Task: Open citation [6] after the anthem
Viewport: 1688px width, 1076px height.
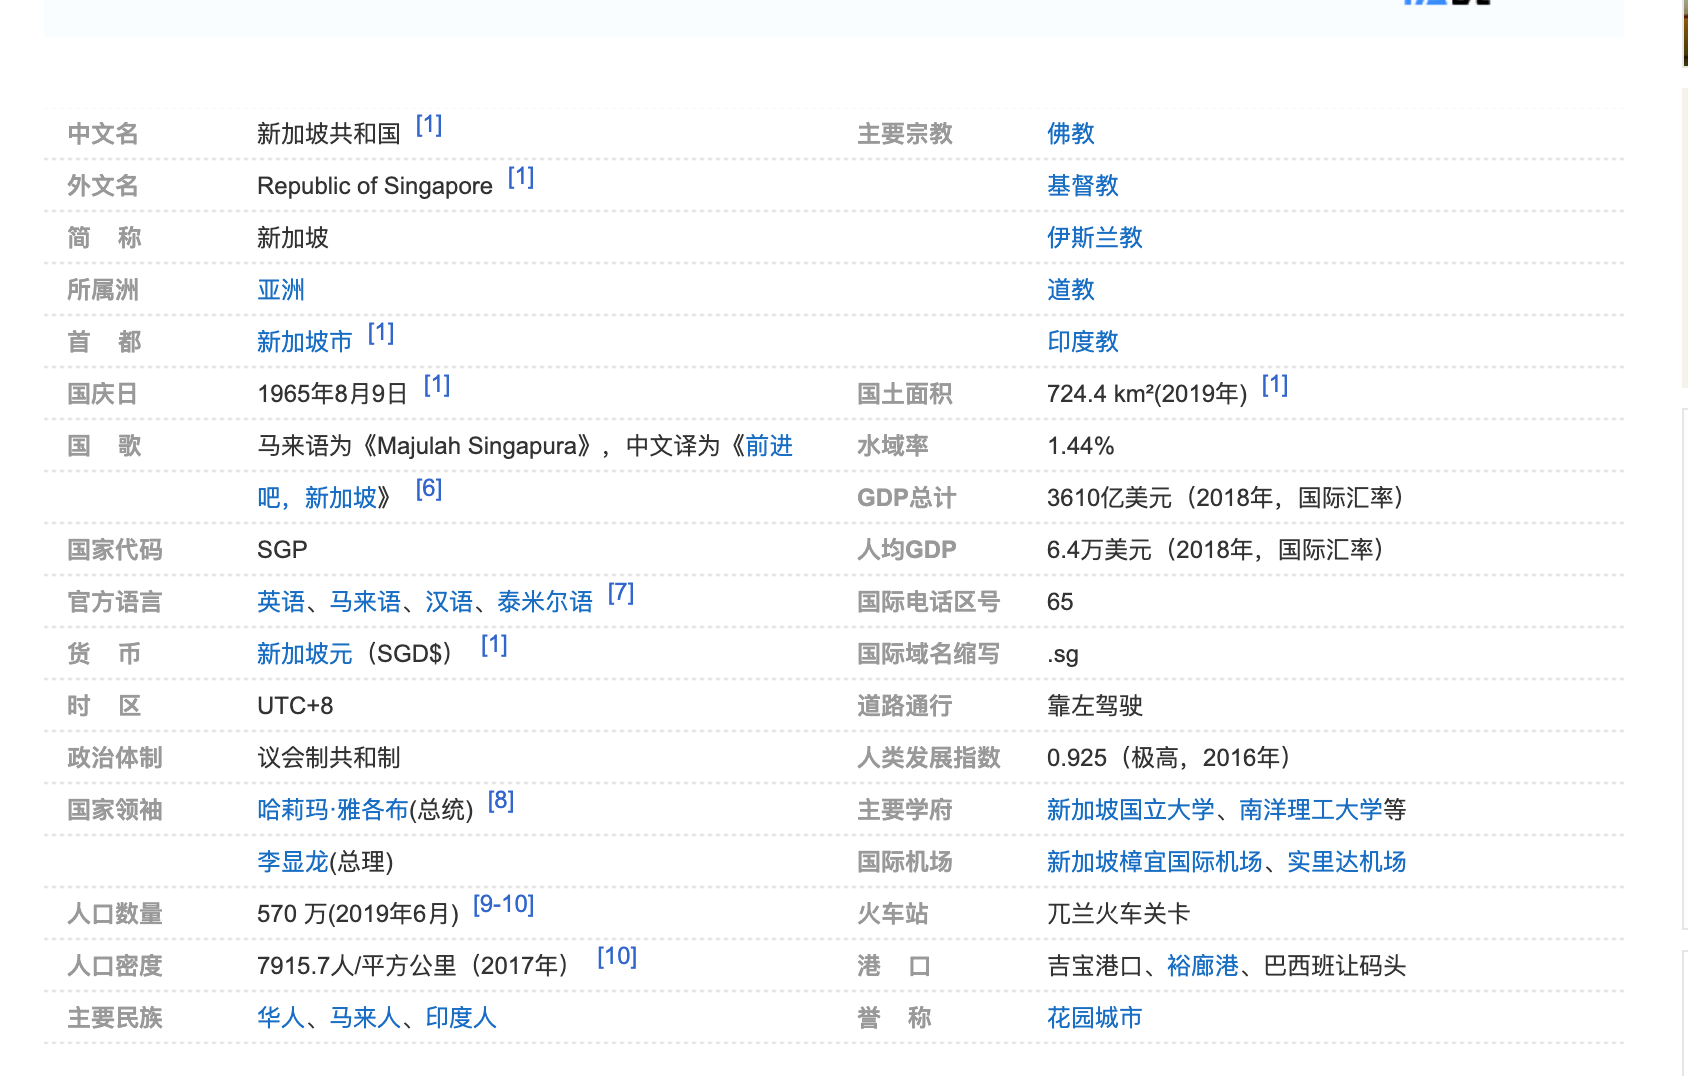Action: tap(429, 489)
